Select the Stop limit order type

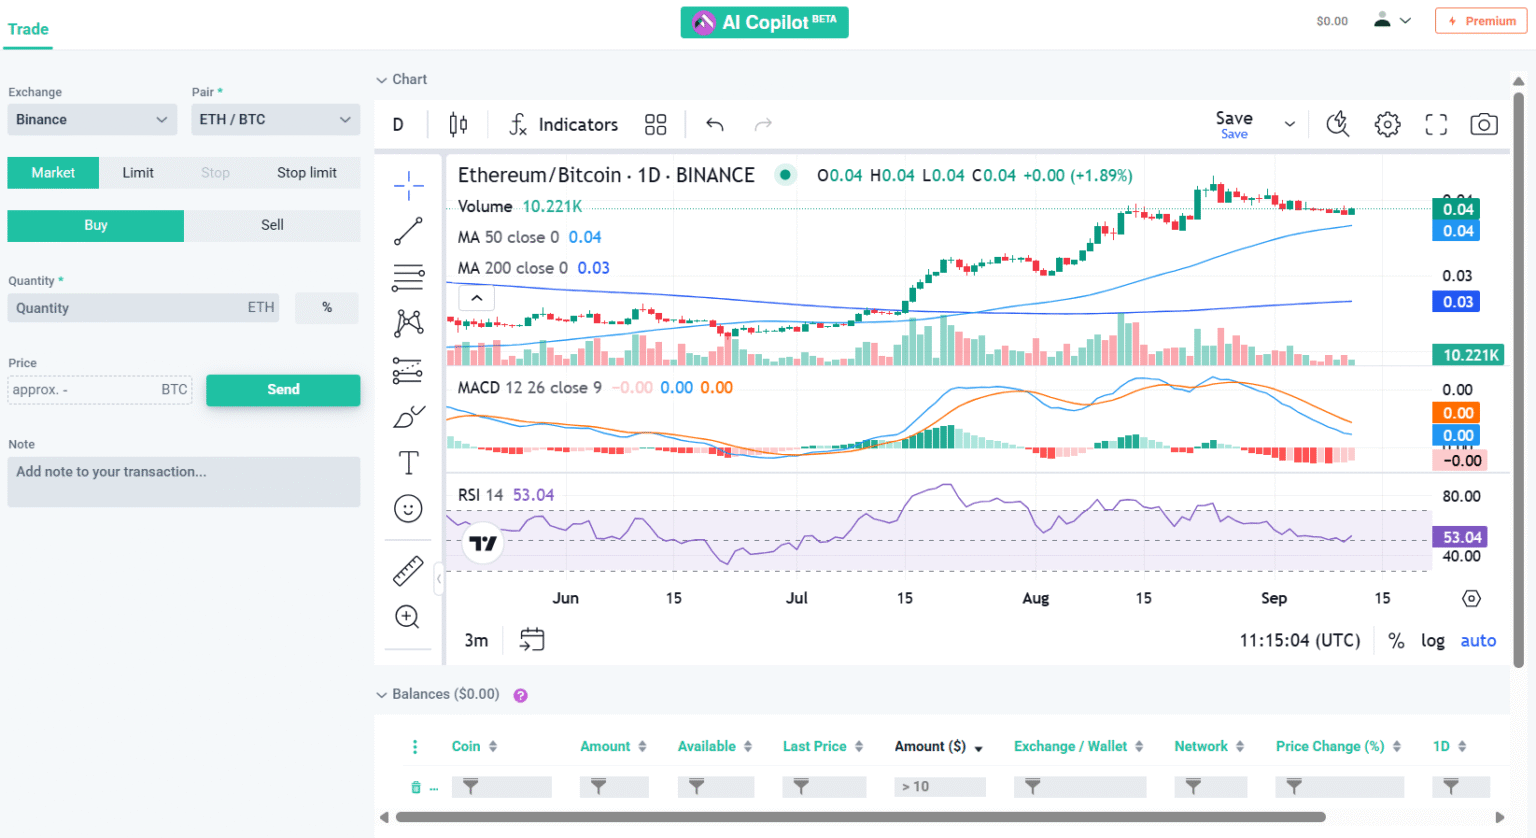click(x=307, y=172)
